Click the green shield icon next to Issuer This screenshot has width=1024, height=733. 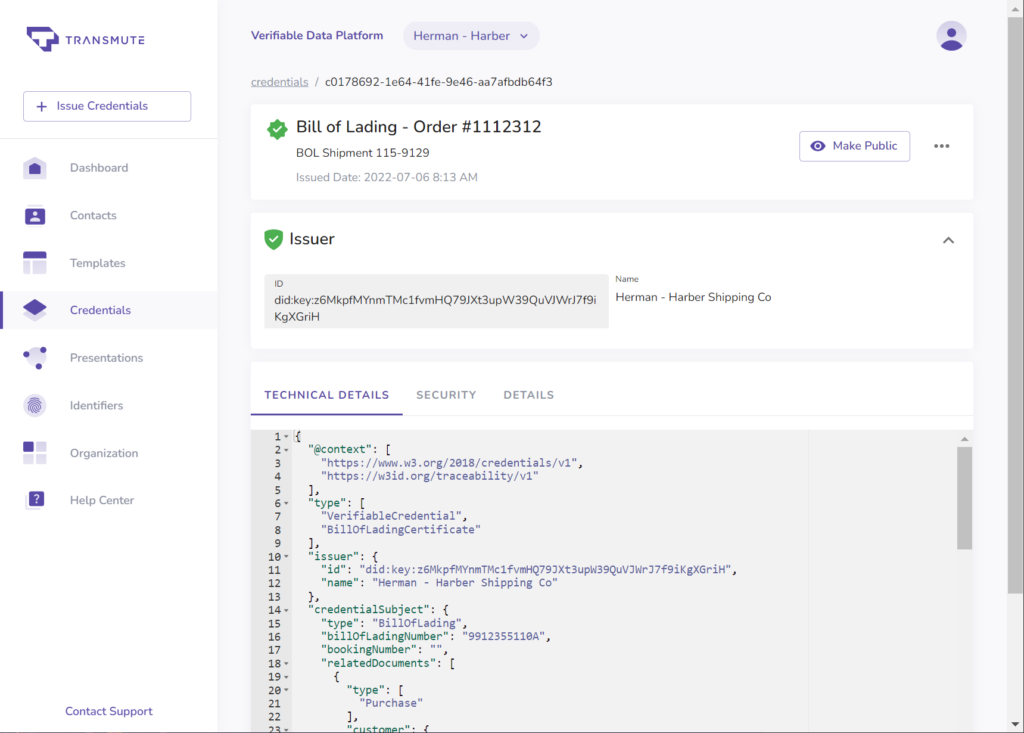274,239
